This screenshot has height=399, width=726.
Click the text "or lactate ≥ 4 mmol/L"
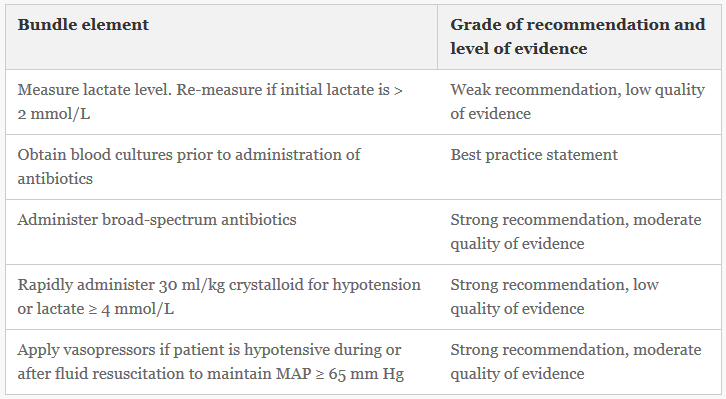96,309
